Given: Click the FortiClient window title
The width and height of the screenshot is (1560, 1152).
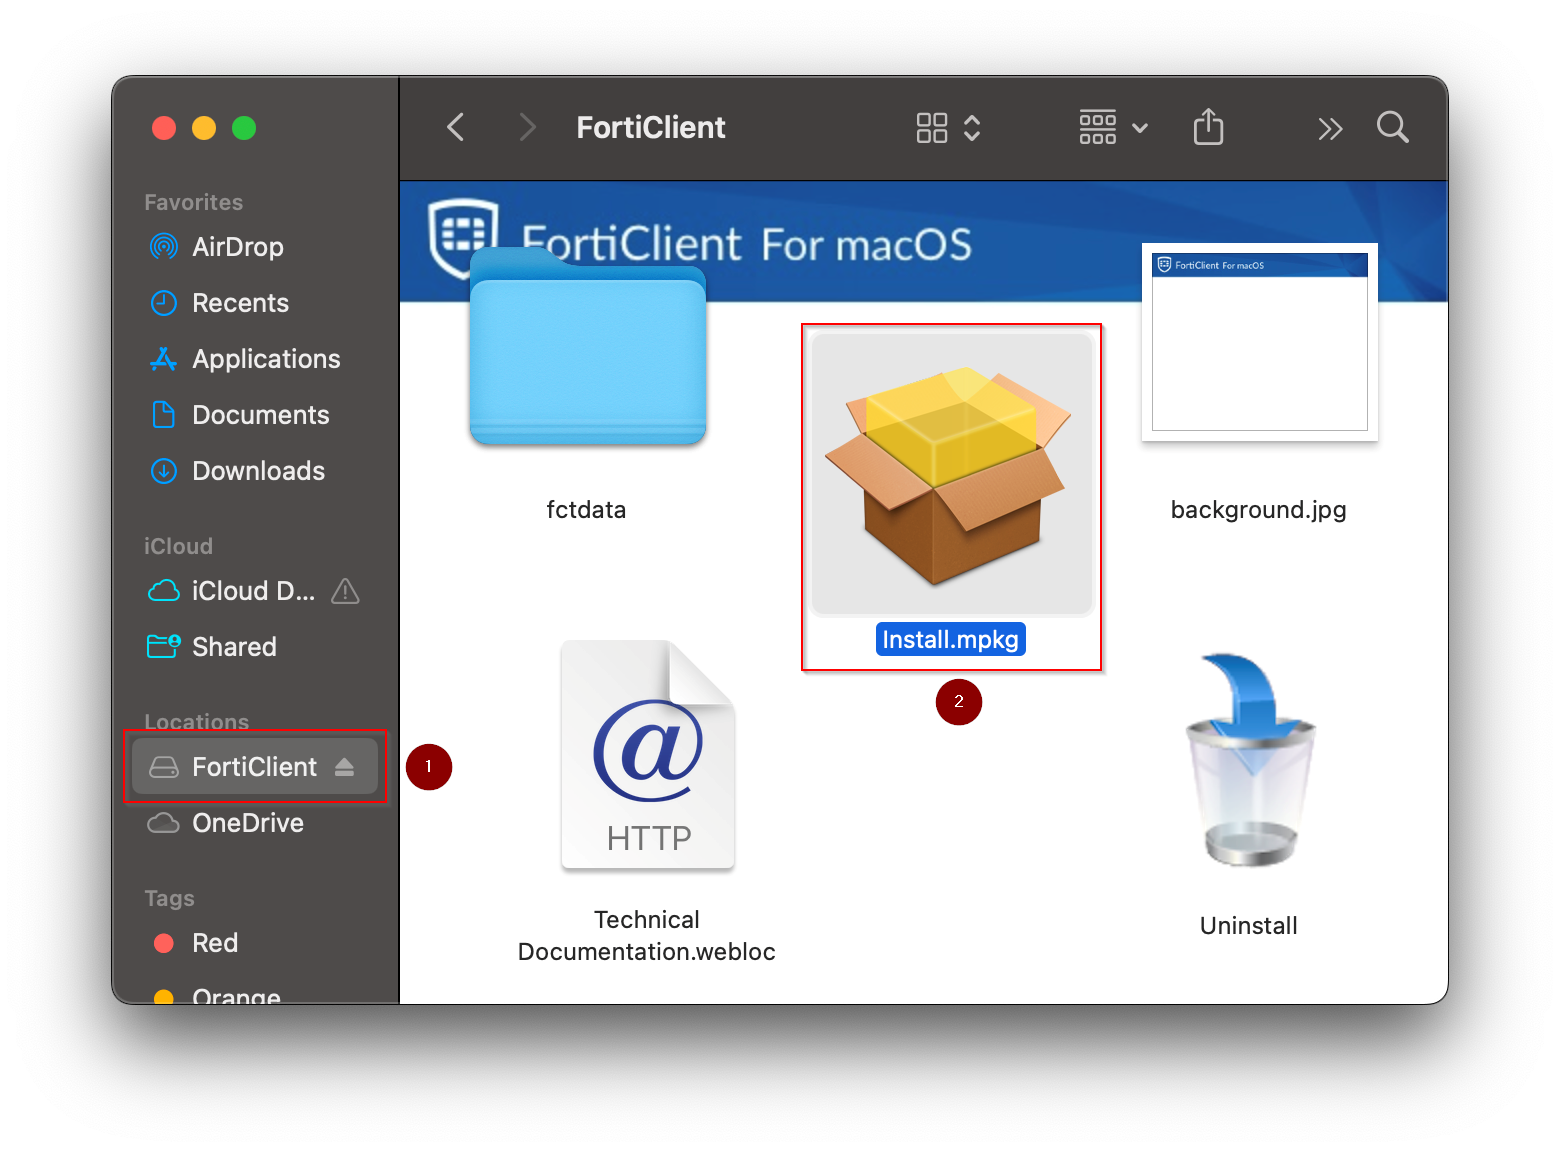Looking at the screenshot, I should (x=651, y=128).
